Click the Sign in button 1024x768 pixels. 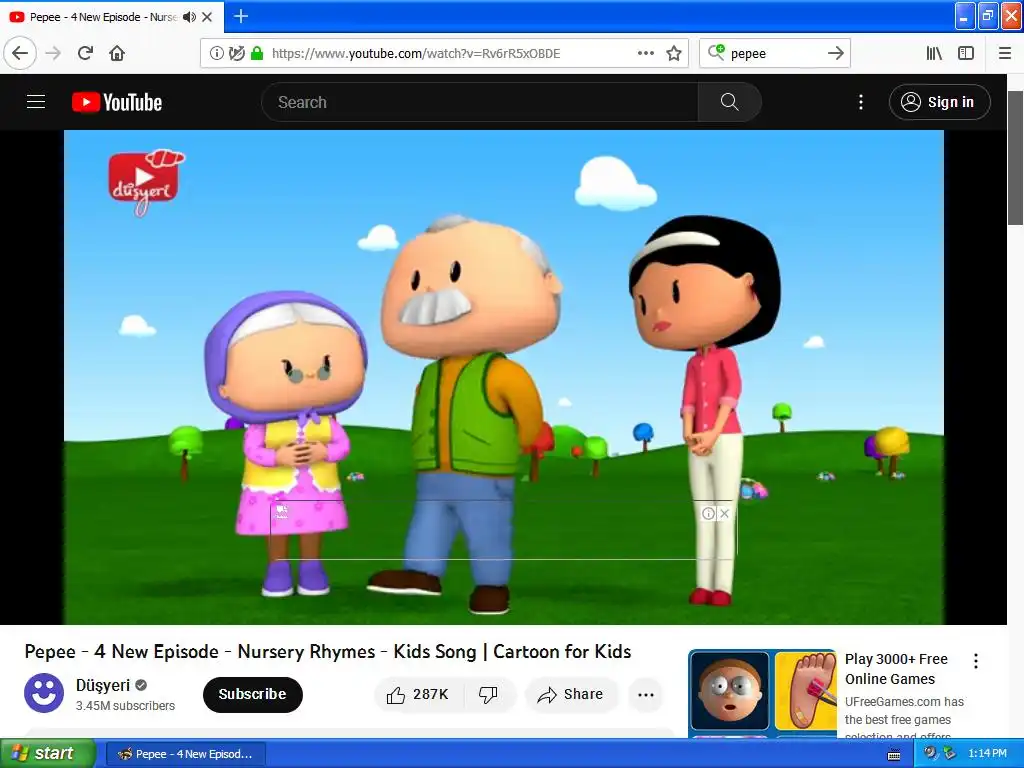pyautogui.click(x=939, y=102)
